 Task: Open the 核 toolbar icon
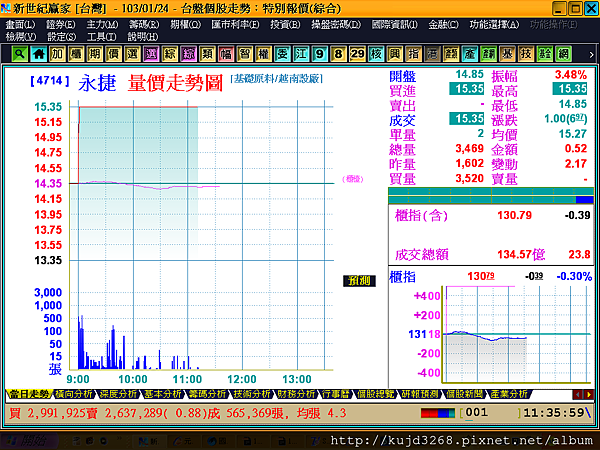tap(376, 54)
